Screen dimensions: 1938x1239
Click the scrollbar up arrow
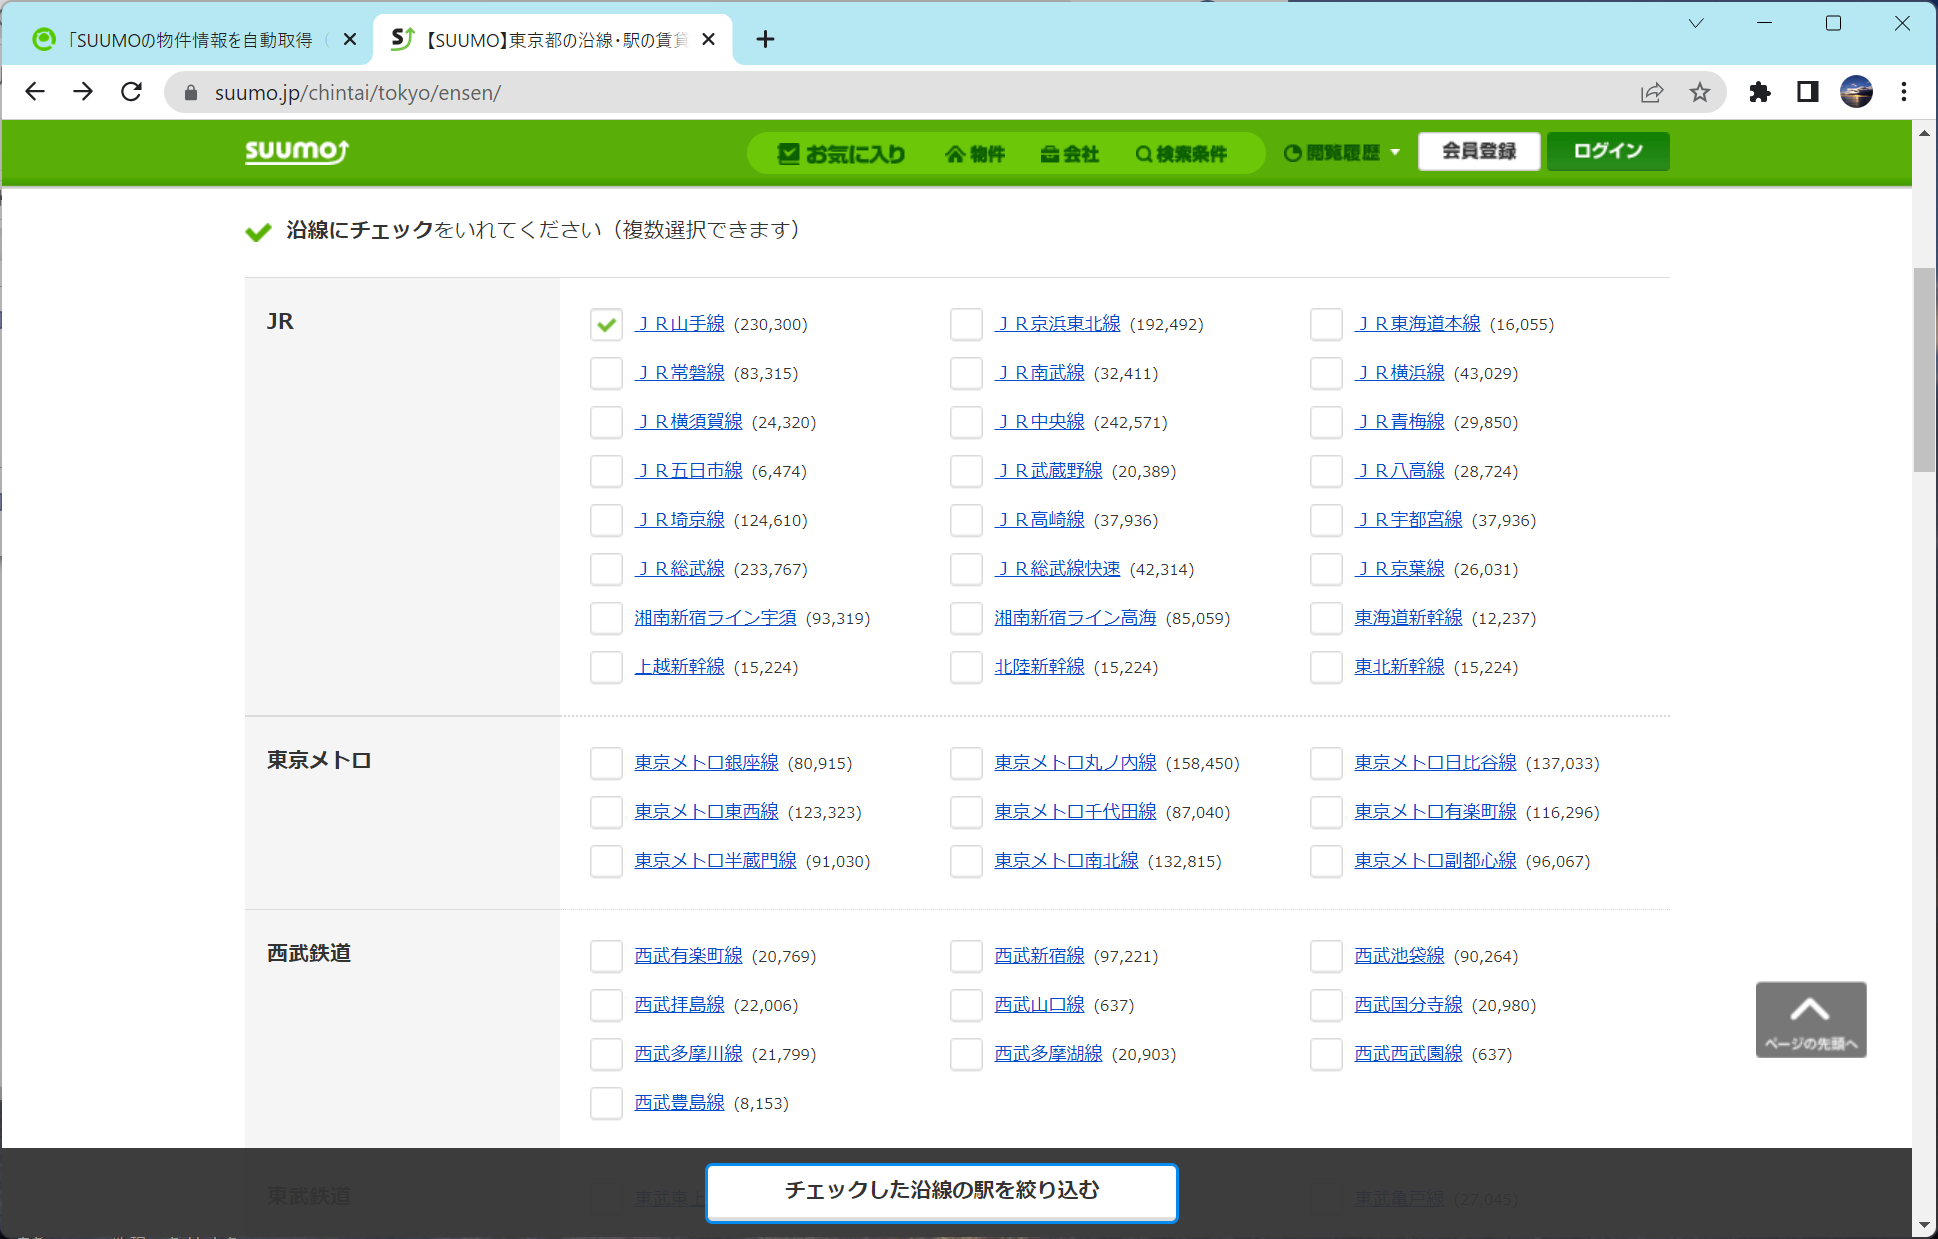coord(1925,132)
